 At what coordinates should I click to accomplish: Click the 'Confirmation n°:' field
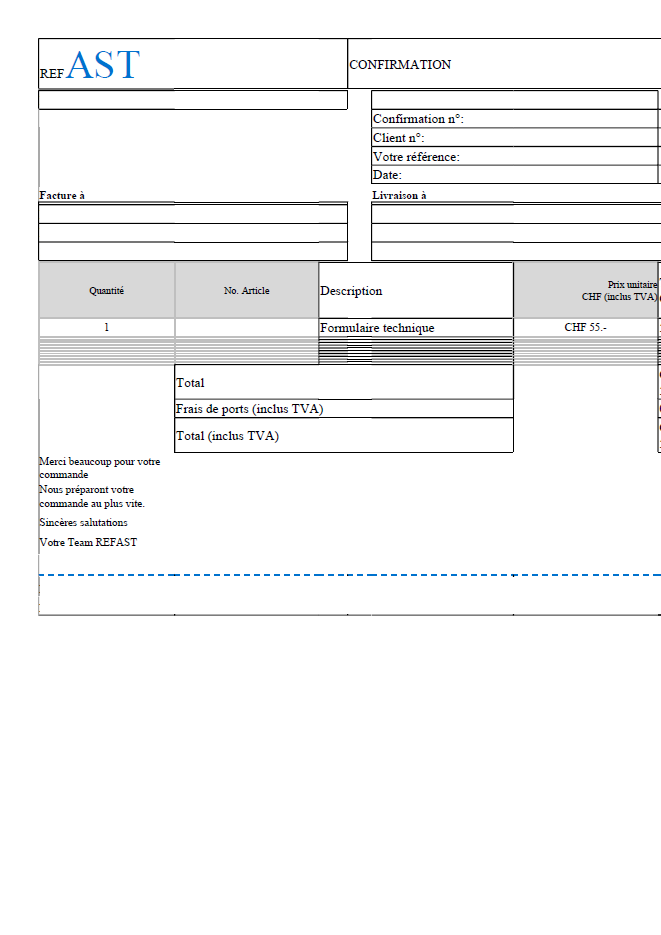point(515,119)
